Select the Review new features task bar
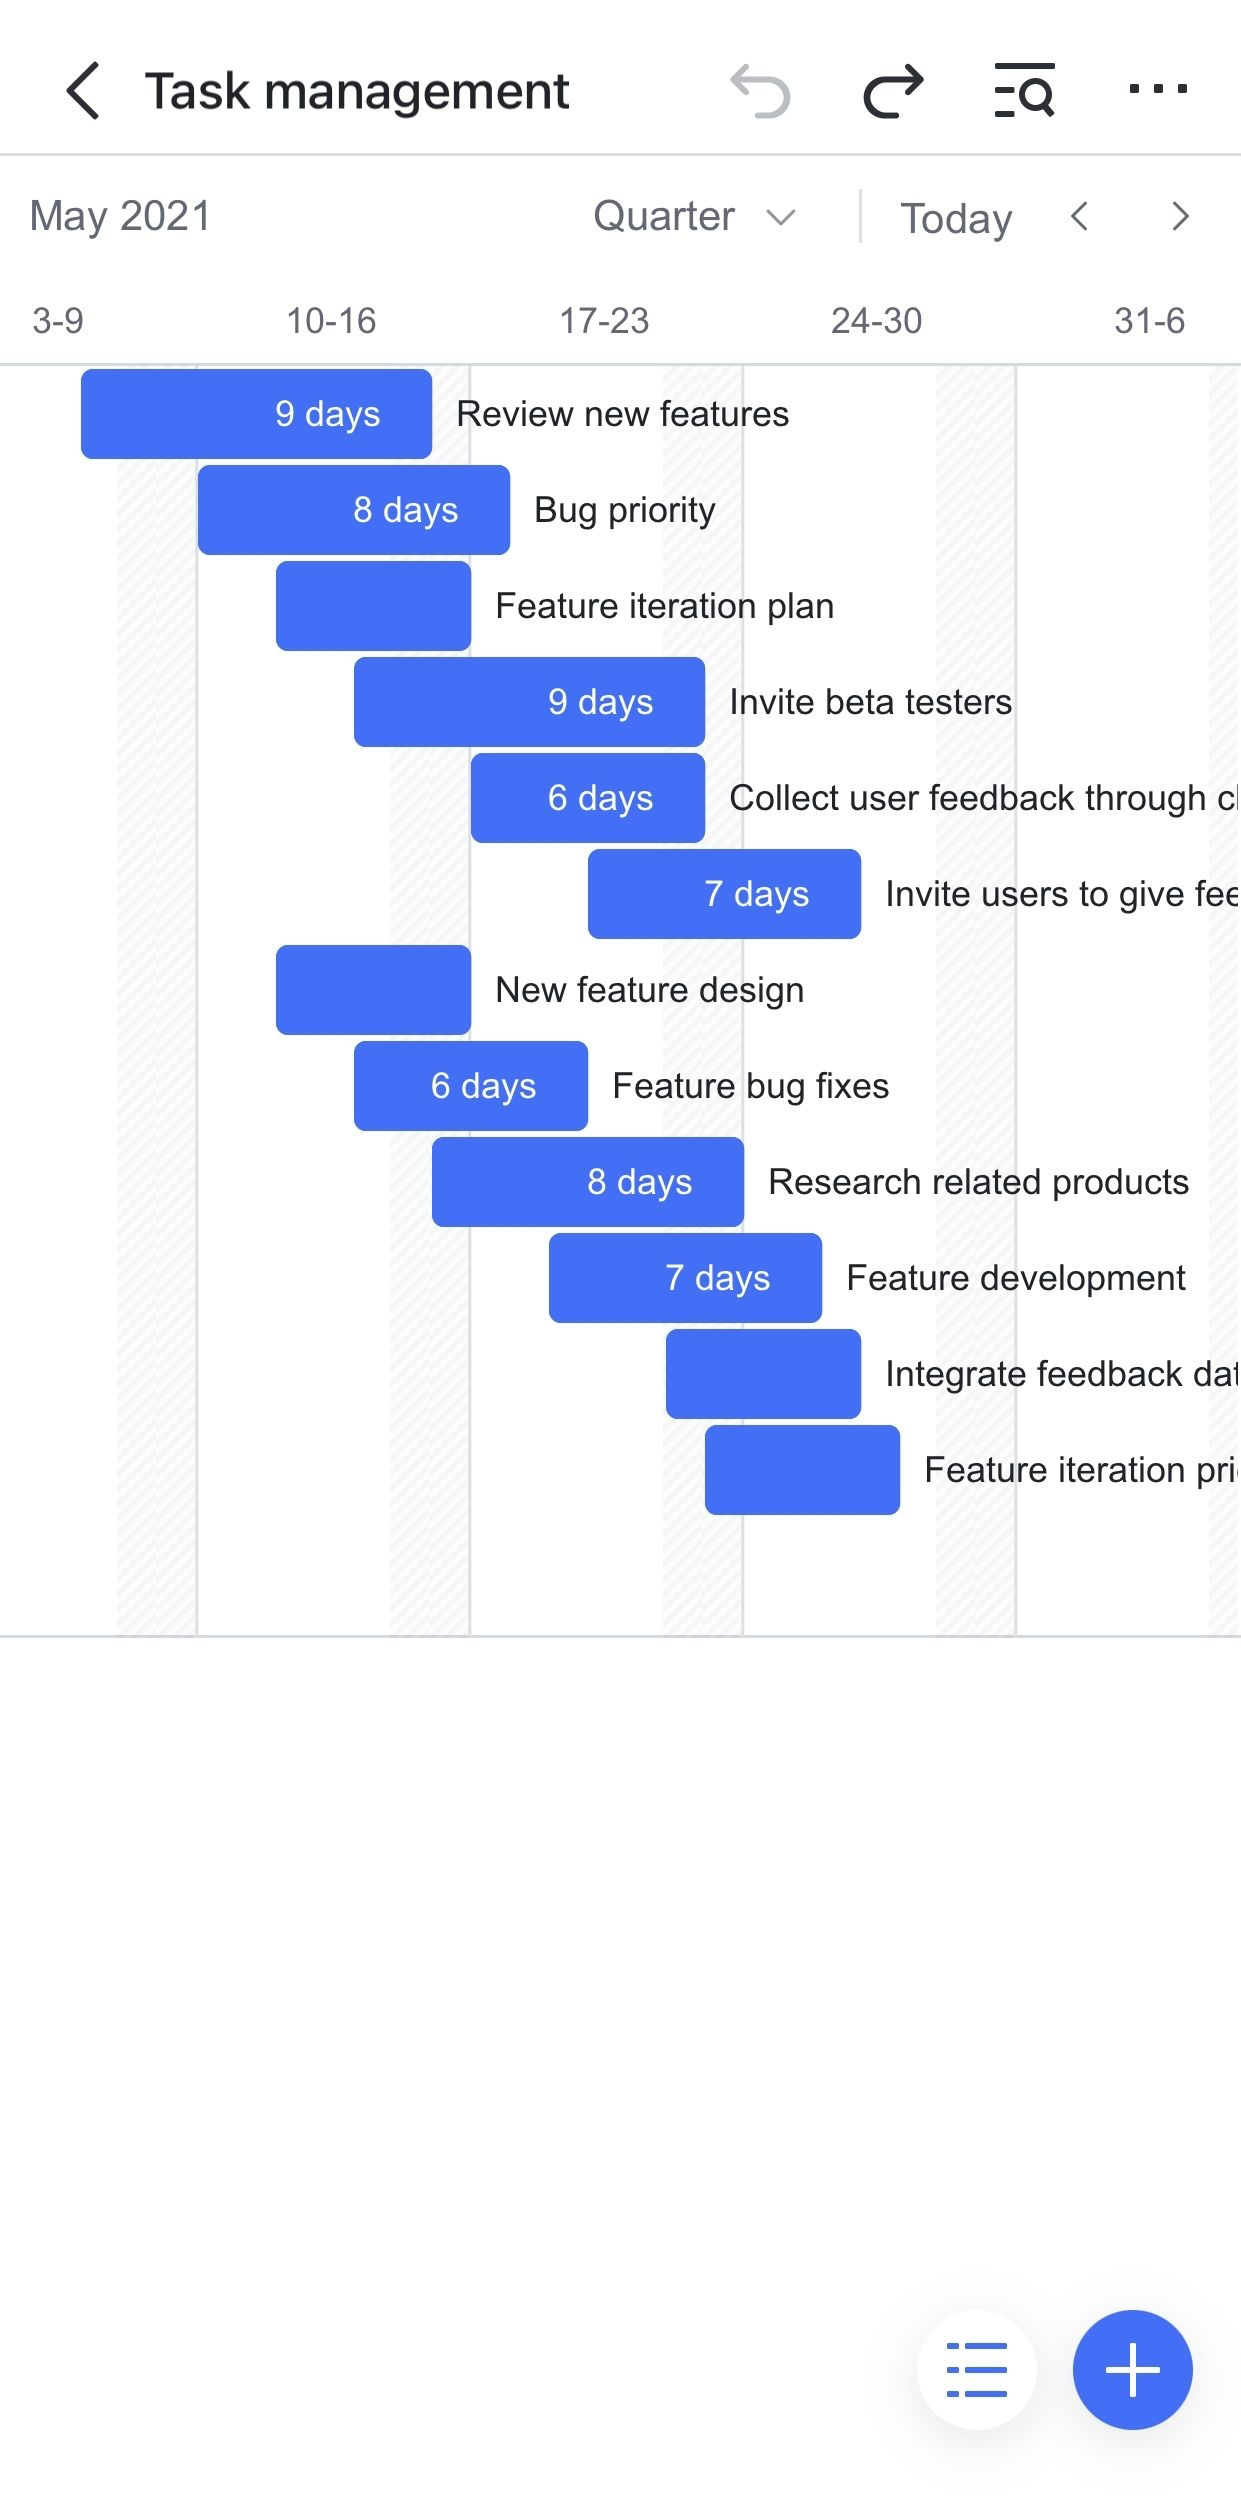The height and width of the screenshot is (2520, 1241). pos(256,414)
